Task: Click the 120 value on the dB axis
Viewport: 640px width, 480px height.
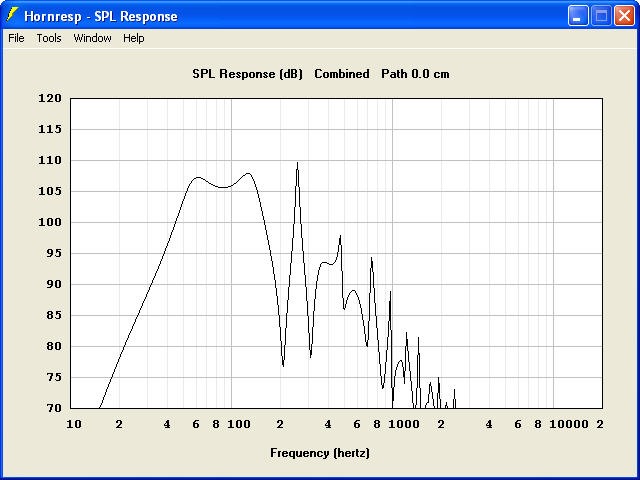Action: [x=50, y=98]
